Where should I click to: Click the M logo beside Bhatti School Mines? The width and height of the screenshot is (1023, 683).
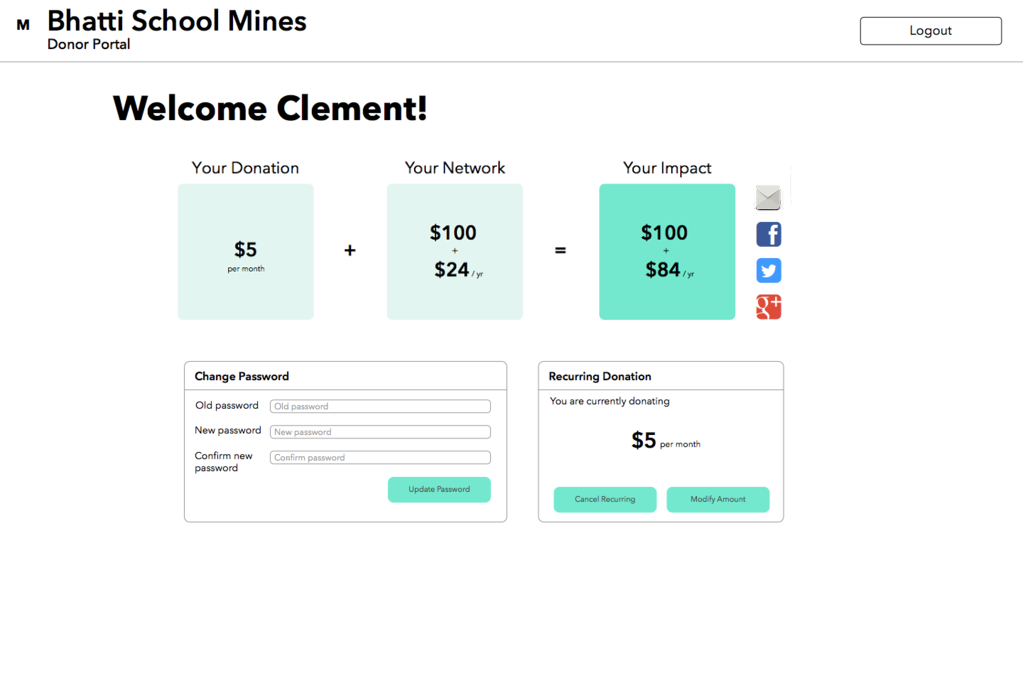[23, 25]
